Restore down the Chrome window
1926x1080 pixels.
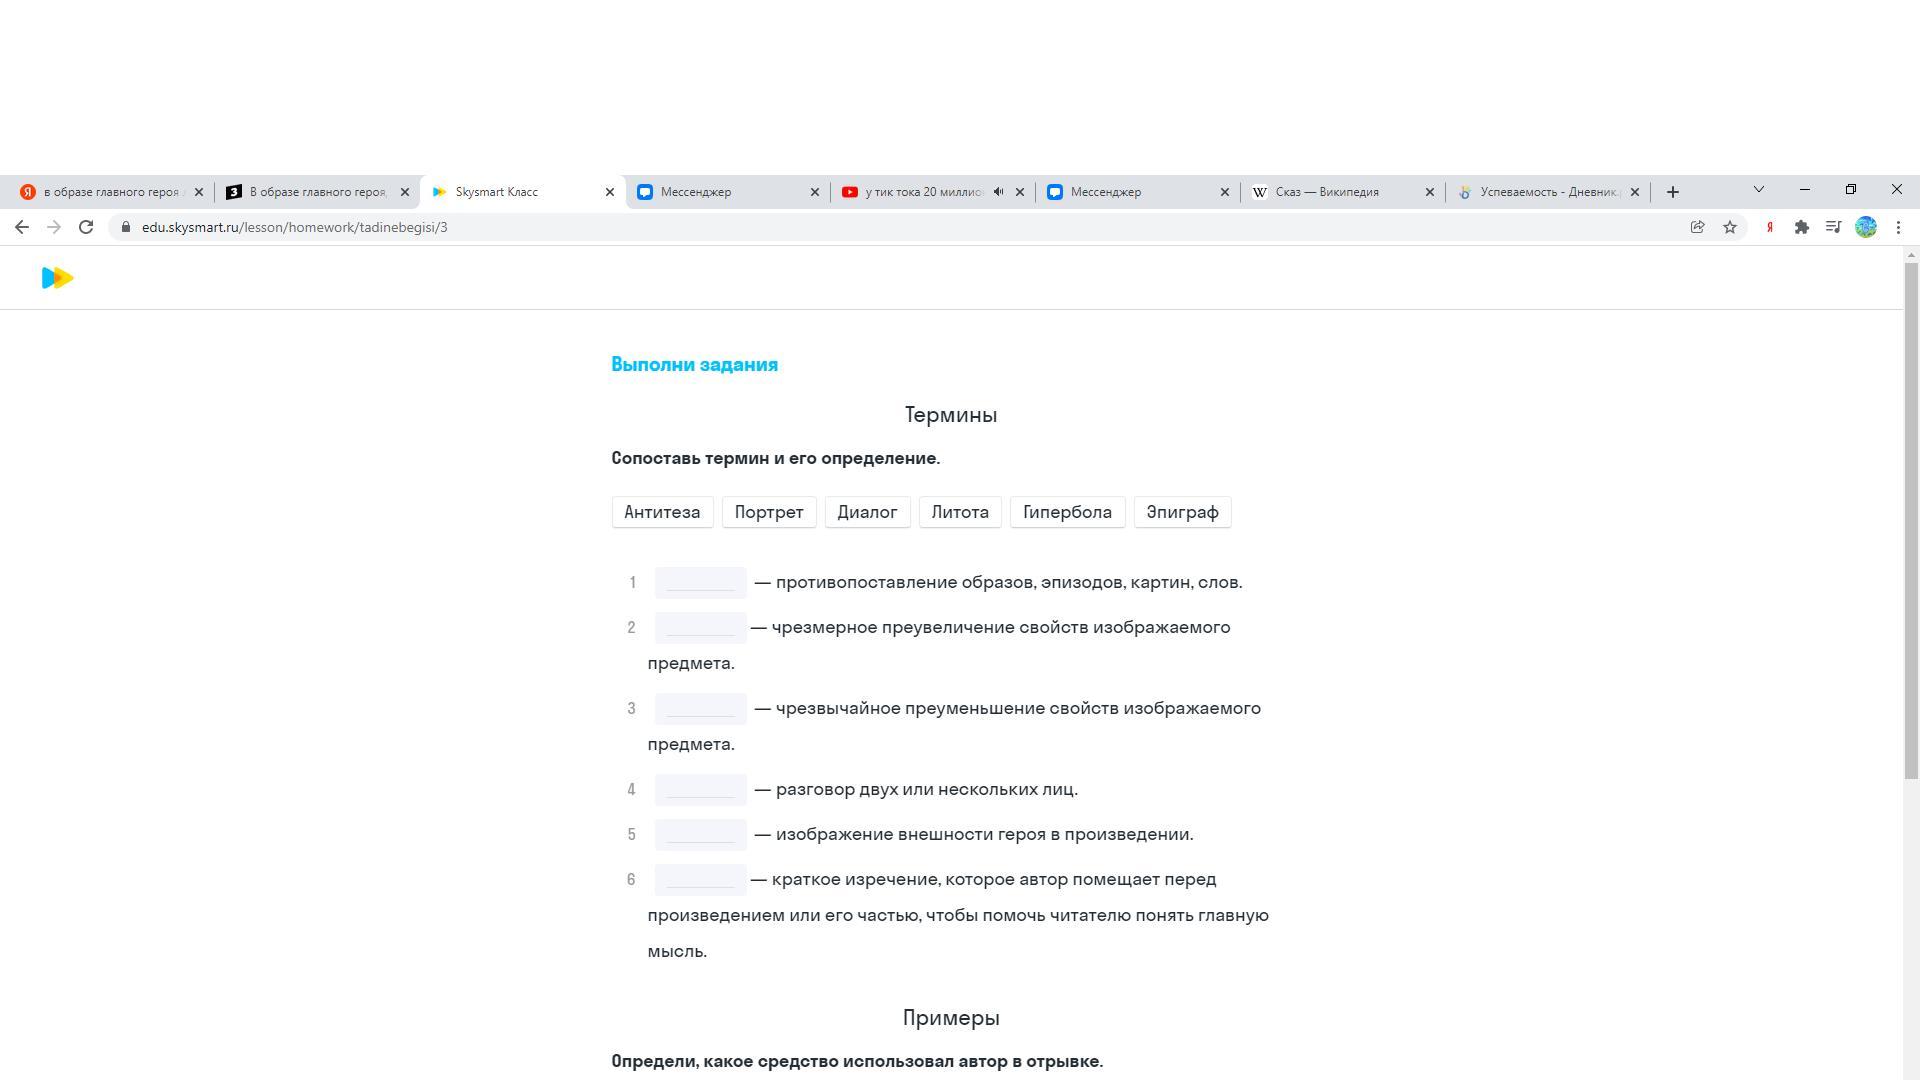[x=1850, y=189]
